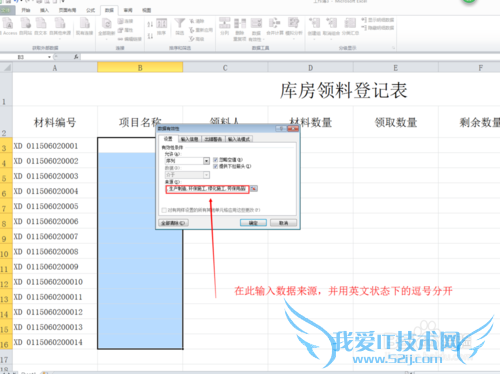Viewport: 500px width, 374px height.
Task: Click the 材料编号 header cell
Action: pos(55,122)
